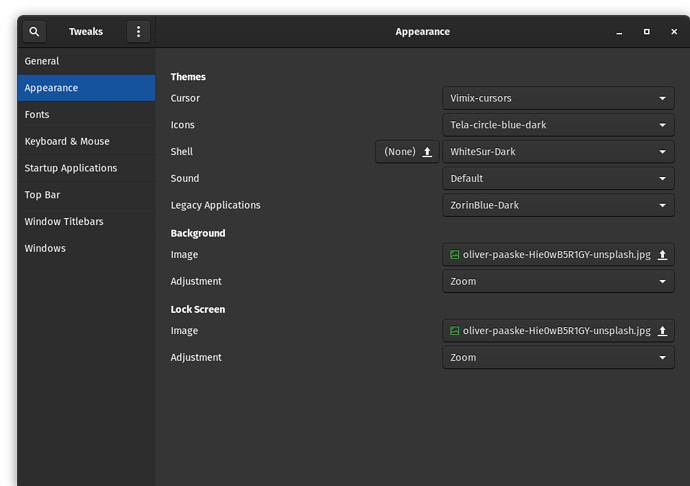Image resolution: width=690 pixels, height=486 pixels.
Task: Click the Tweaks title text
Action: point(86,32)
